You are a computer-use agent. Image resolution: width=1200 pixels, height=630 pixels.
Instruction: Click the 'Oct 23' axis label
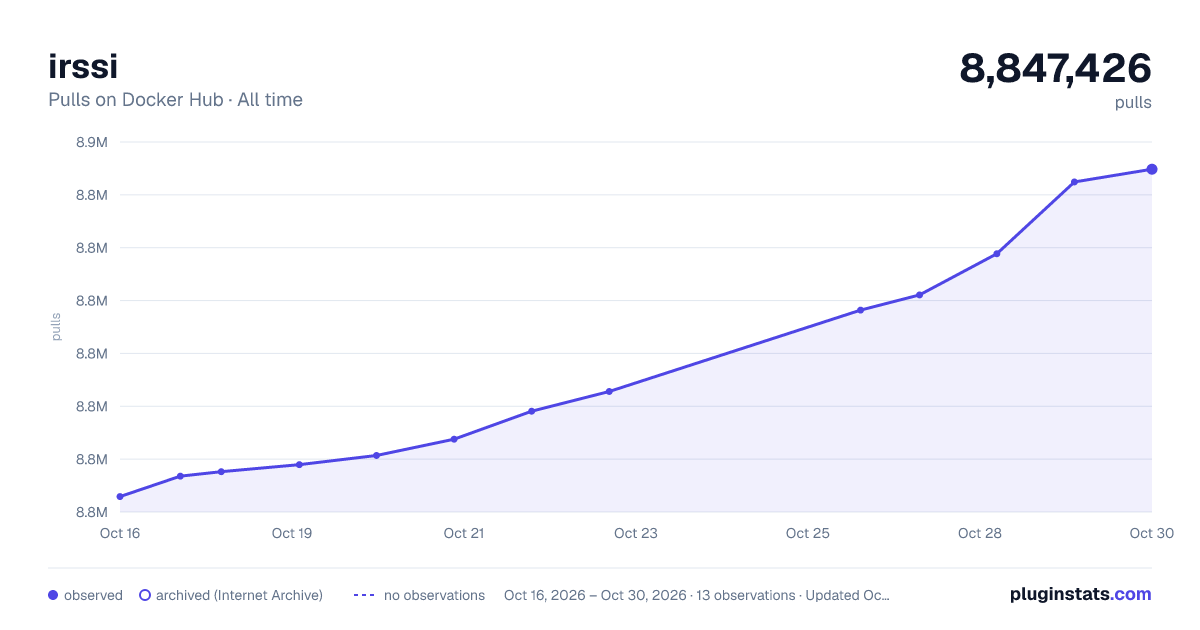[x=636, y=533]
